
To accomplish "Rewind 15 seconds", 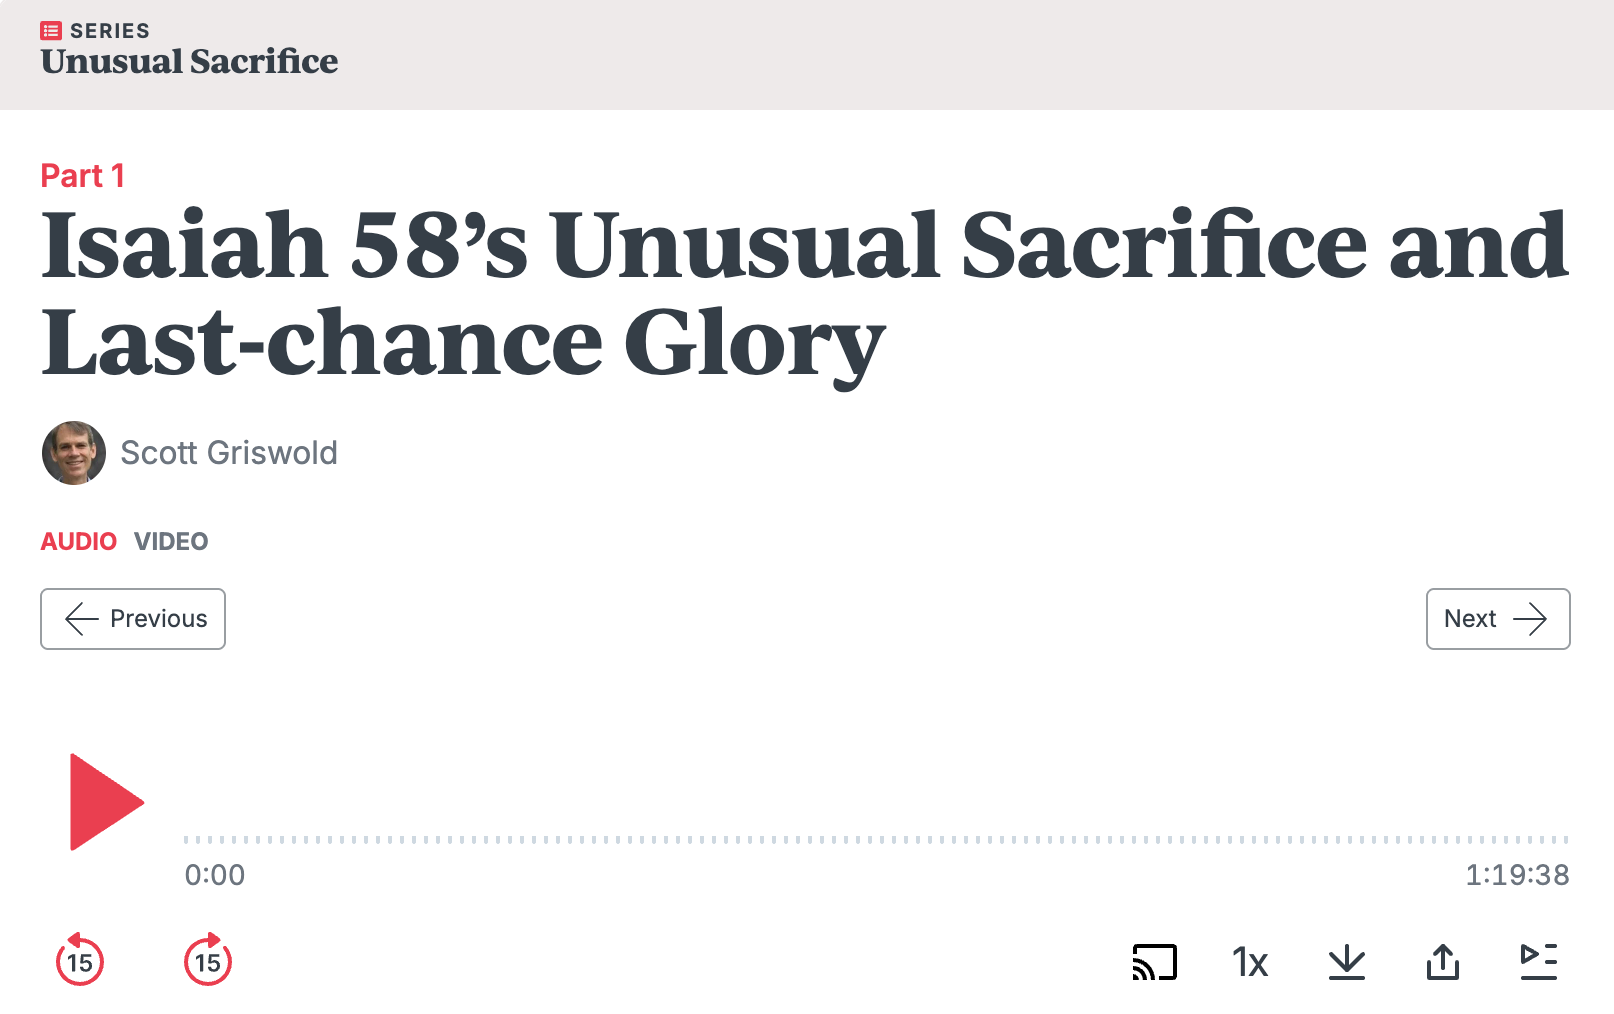I will (x=80, y=960).
